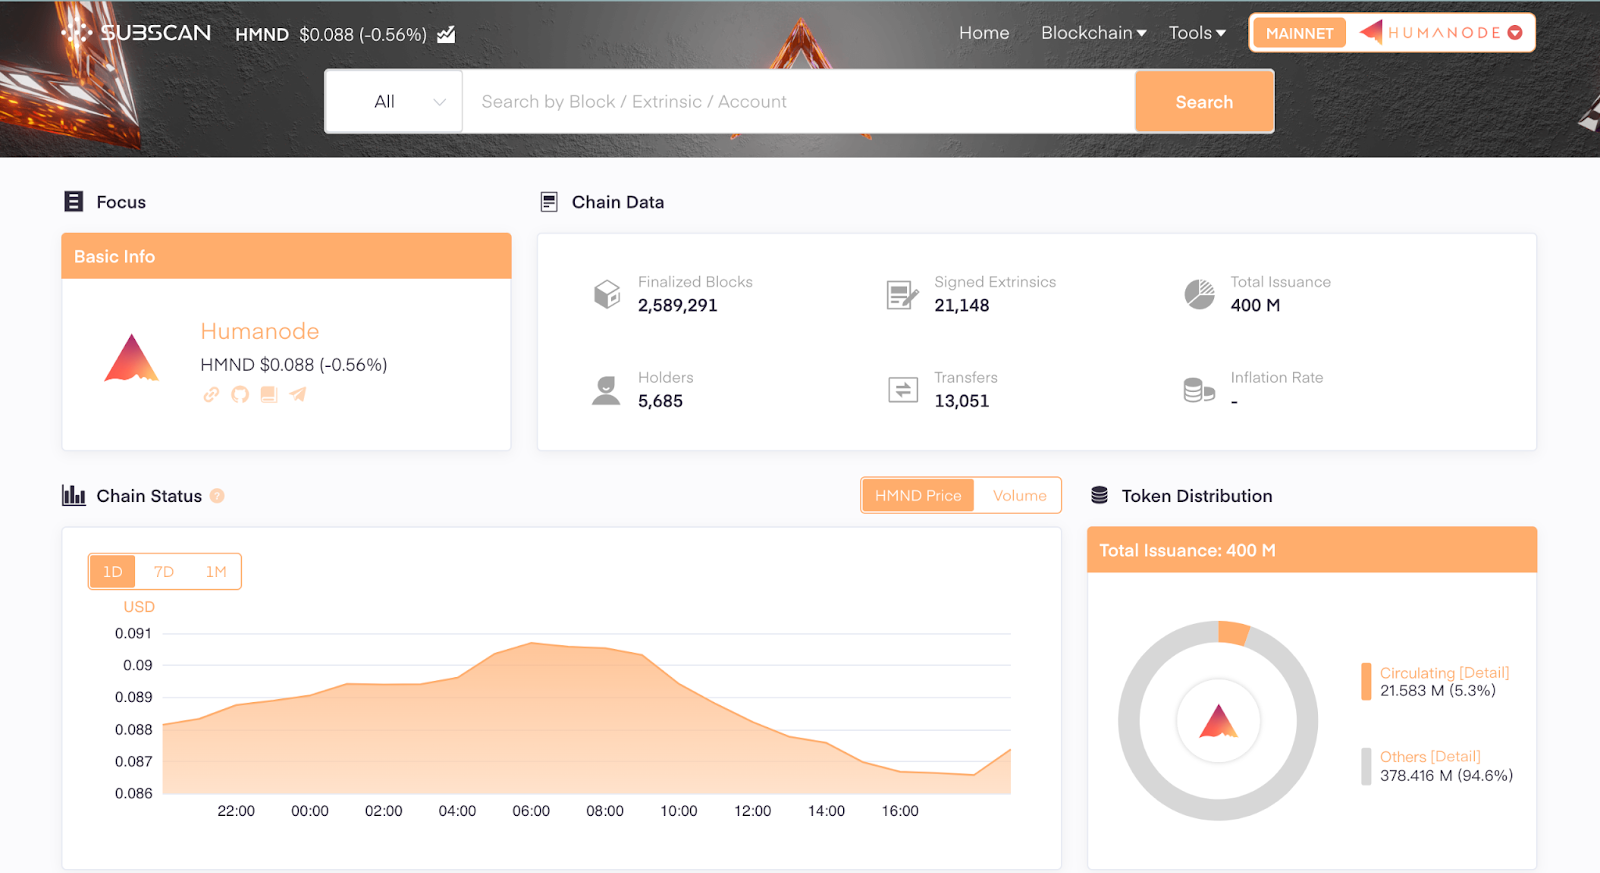1600x873 pixels.
Task: Click Total Issuance value 400 M
Action: 1255,305
